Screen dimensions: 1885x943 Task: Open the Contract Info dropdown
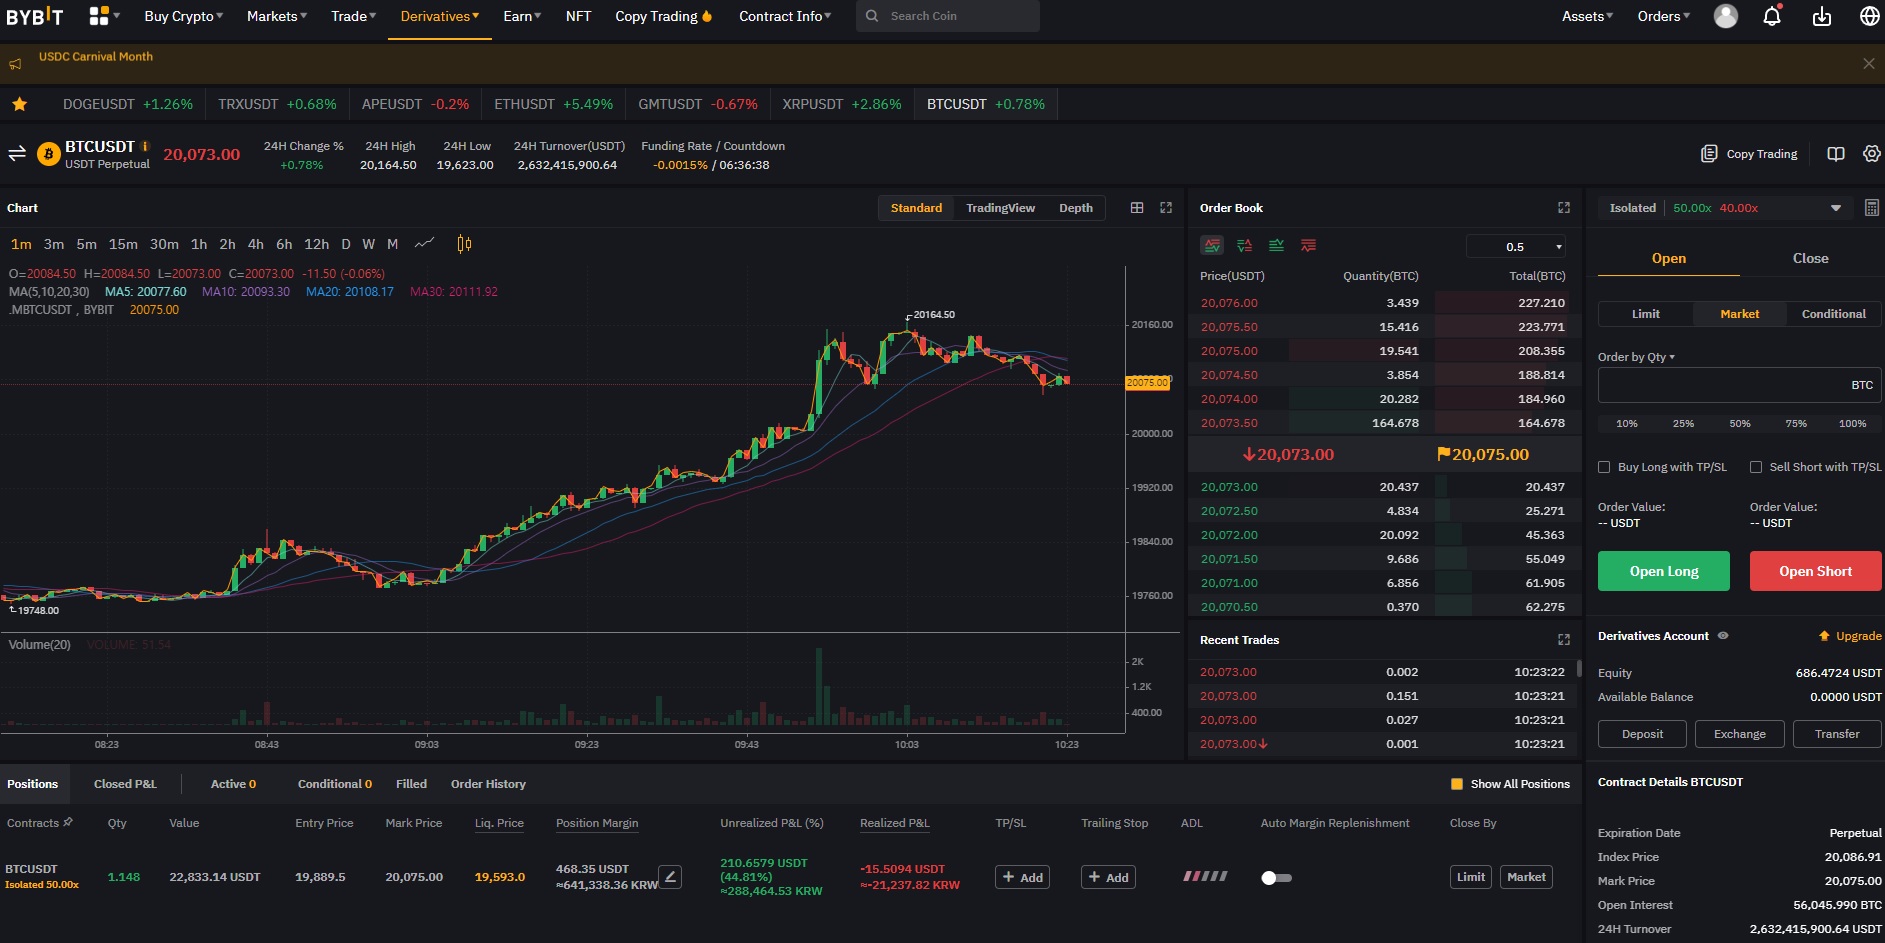[x=785, y=16]
